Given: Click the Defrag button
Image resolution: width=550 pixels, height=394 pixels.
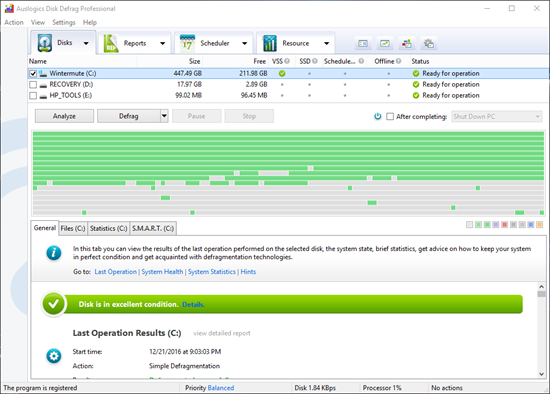Looking at the screenshot, I should (129, 116).
